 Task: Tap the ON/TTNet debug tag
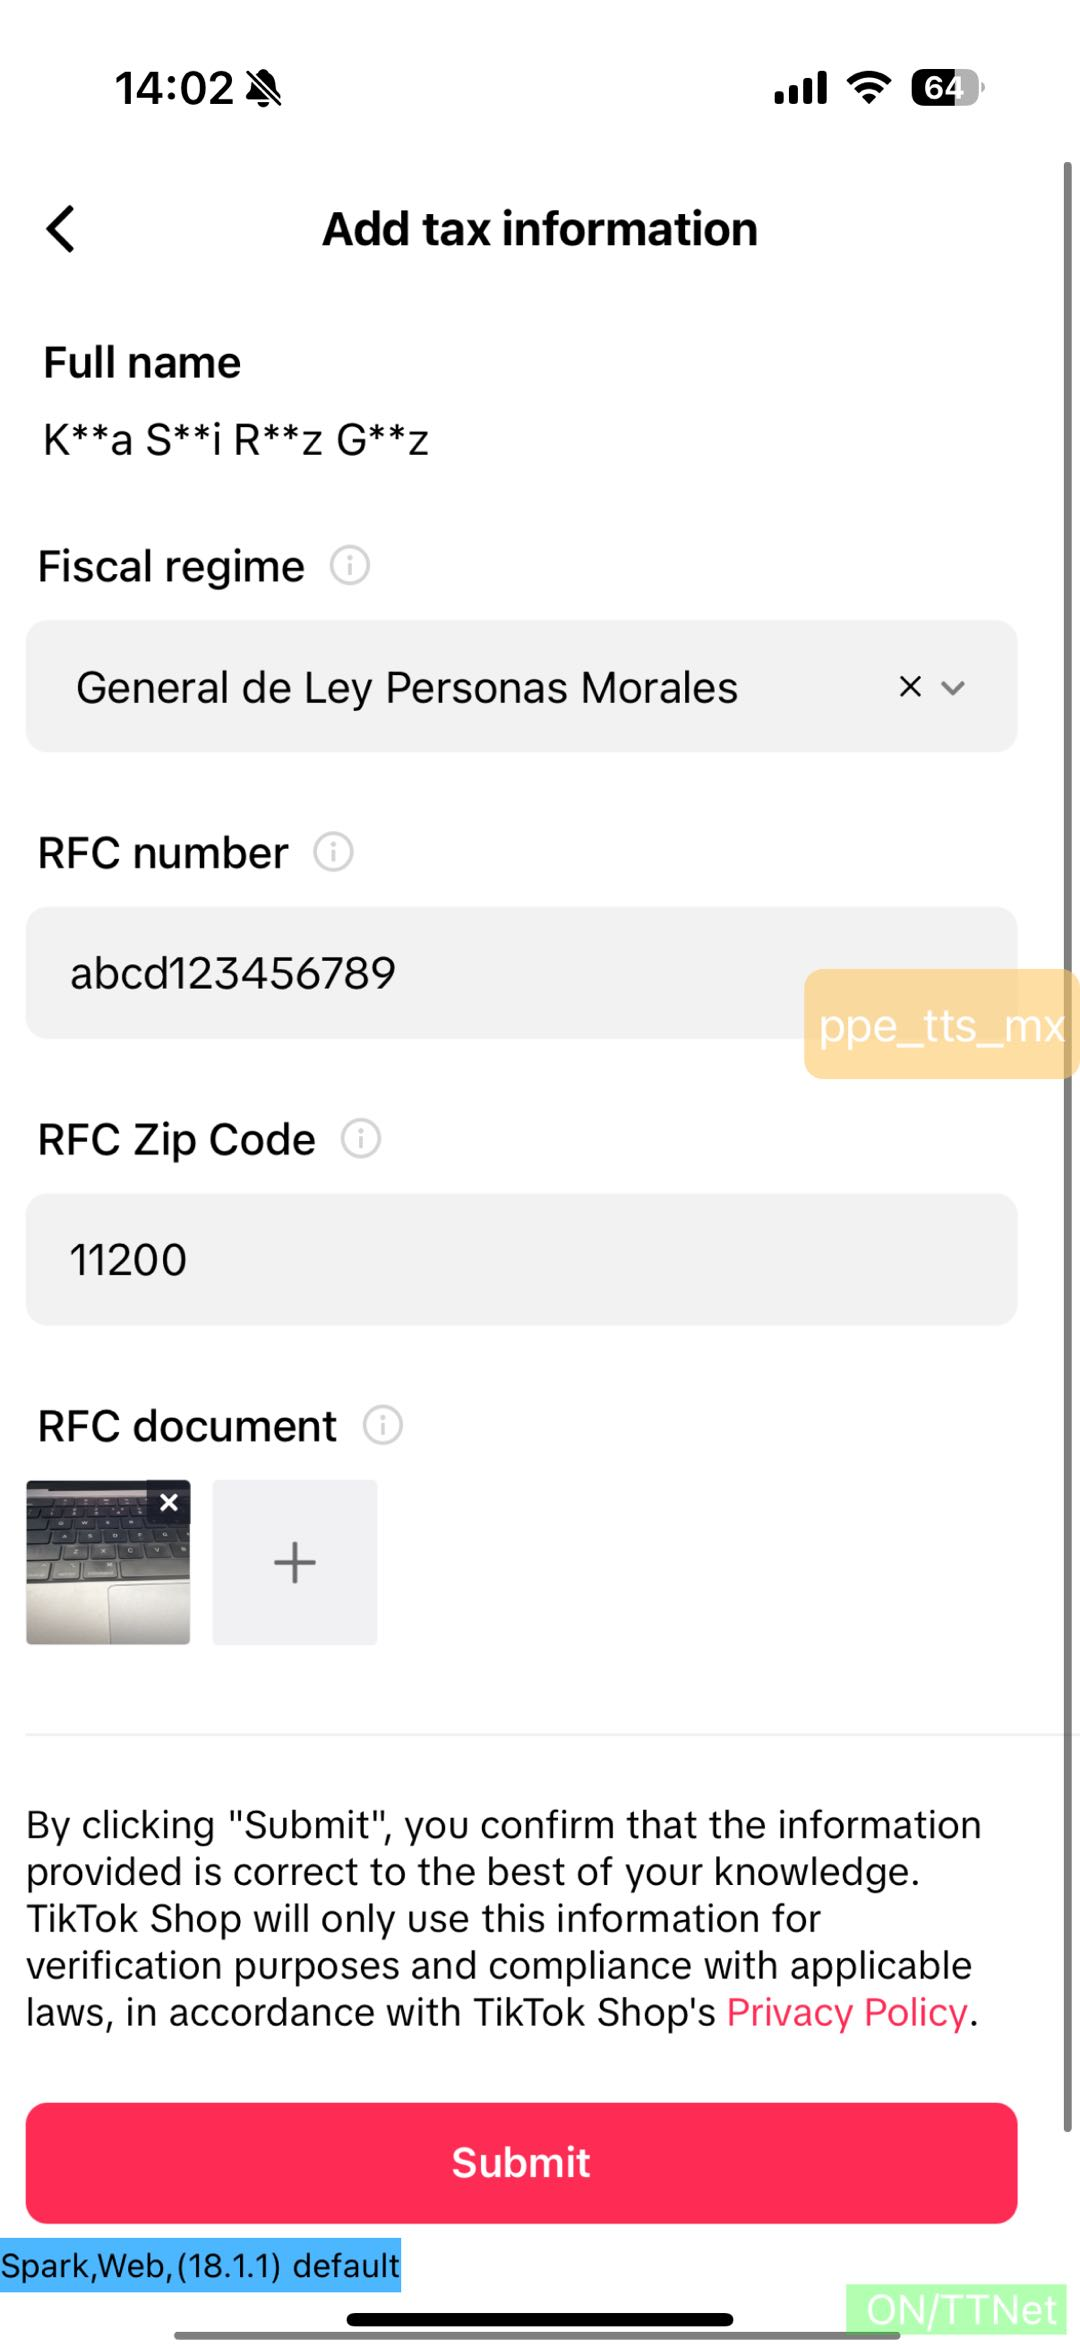[960, 2310]
